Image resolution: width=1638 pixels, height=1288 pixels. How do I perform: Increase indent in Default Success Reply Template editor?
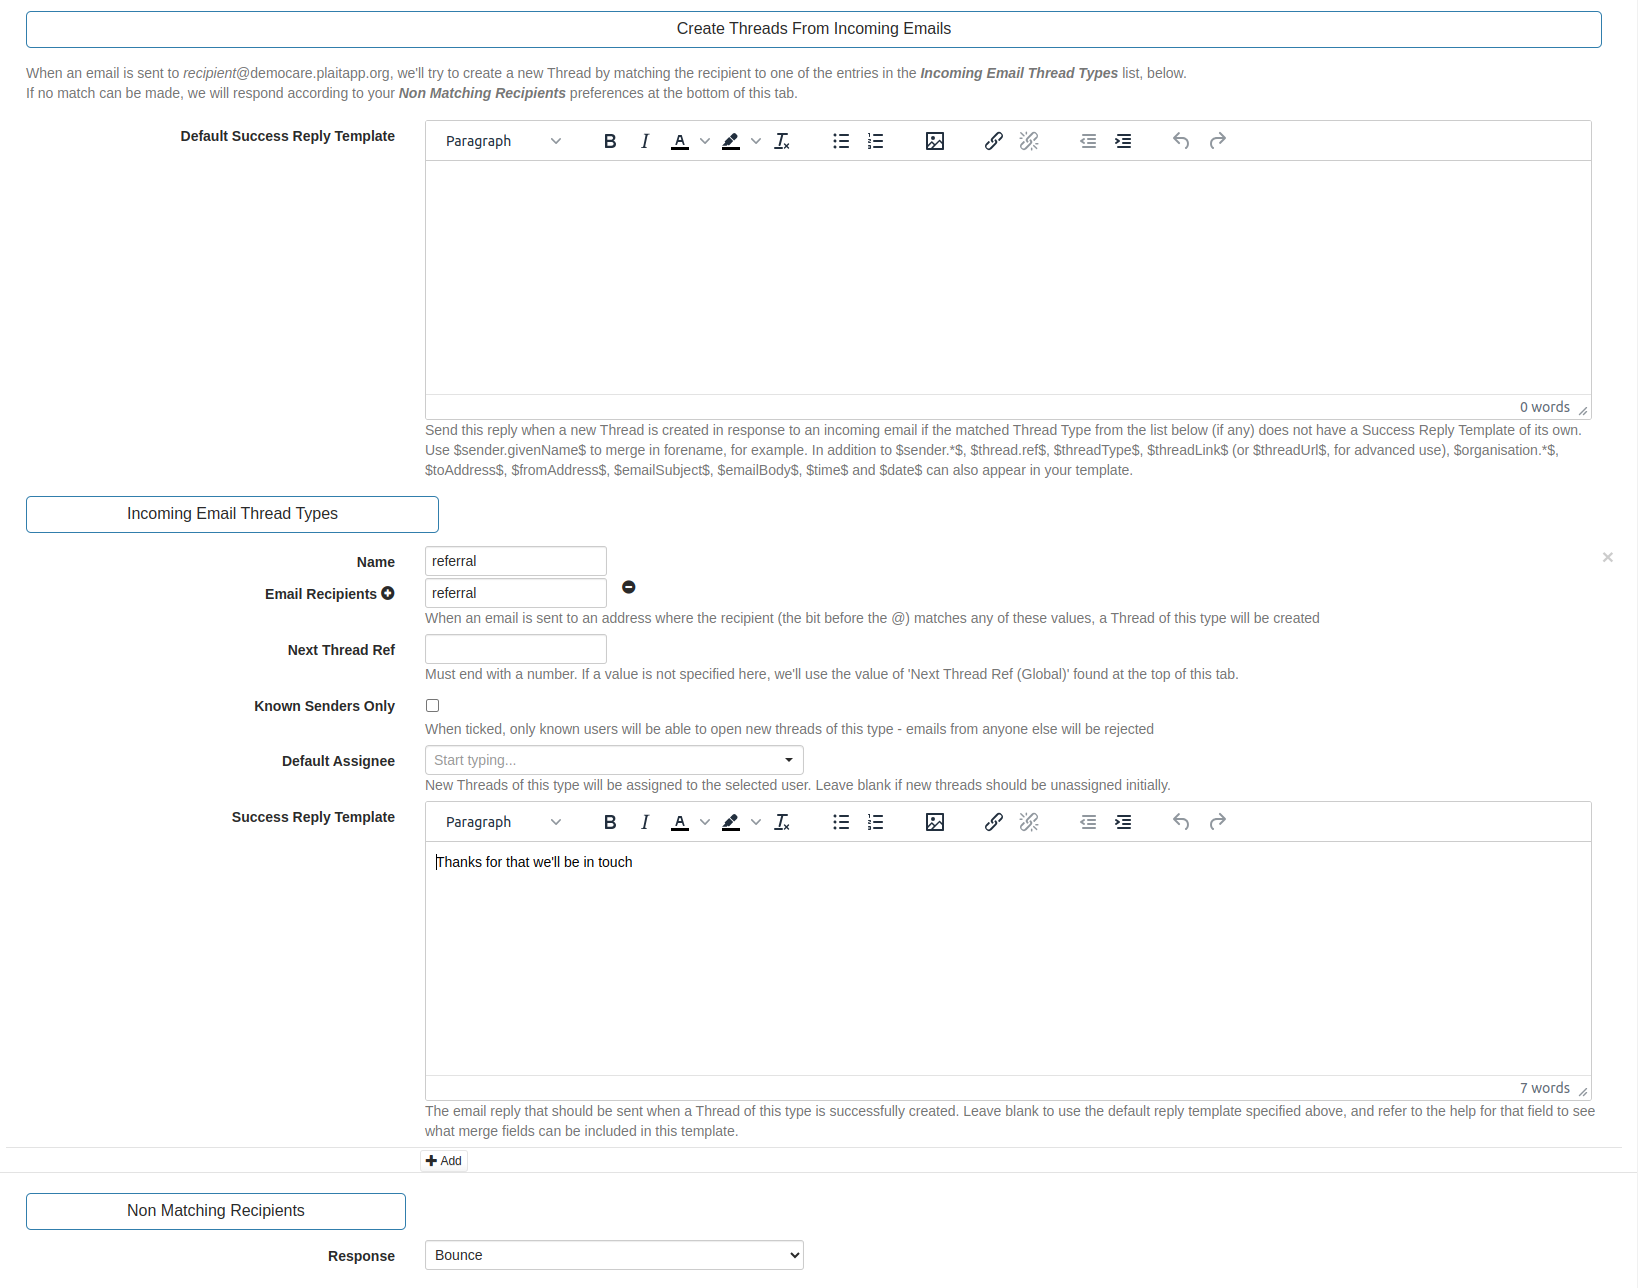[x=1123, y=141]
